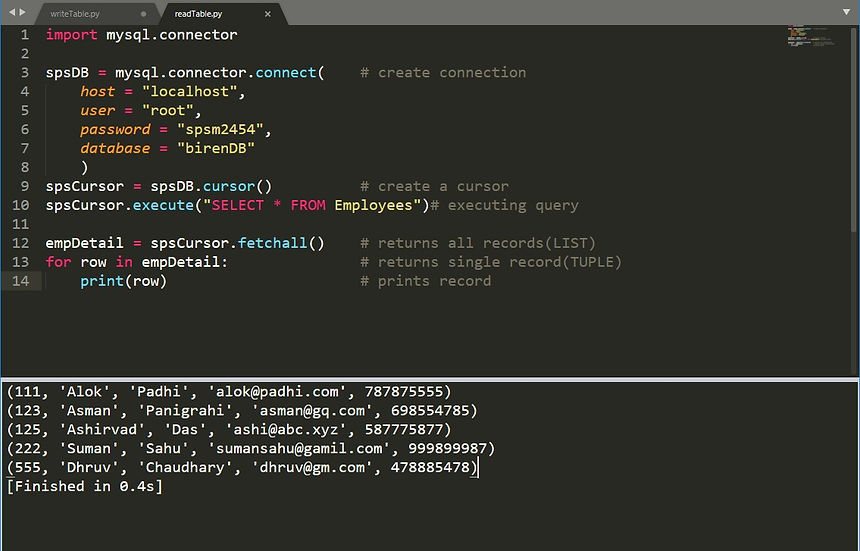860x551 pixels.
Task: Click '# returns single record(TUPLE)' comment
Action: click(491, 262)
